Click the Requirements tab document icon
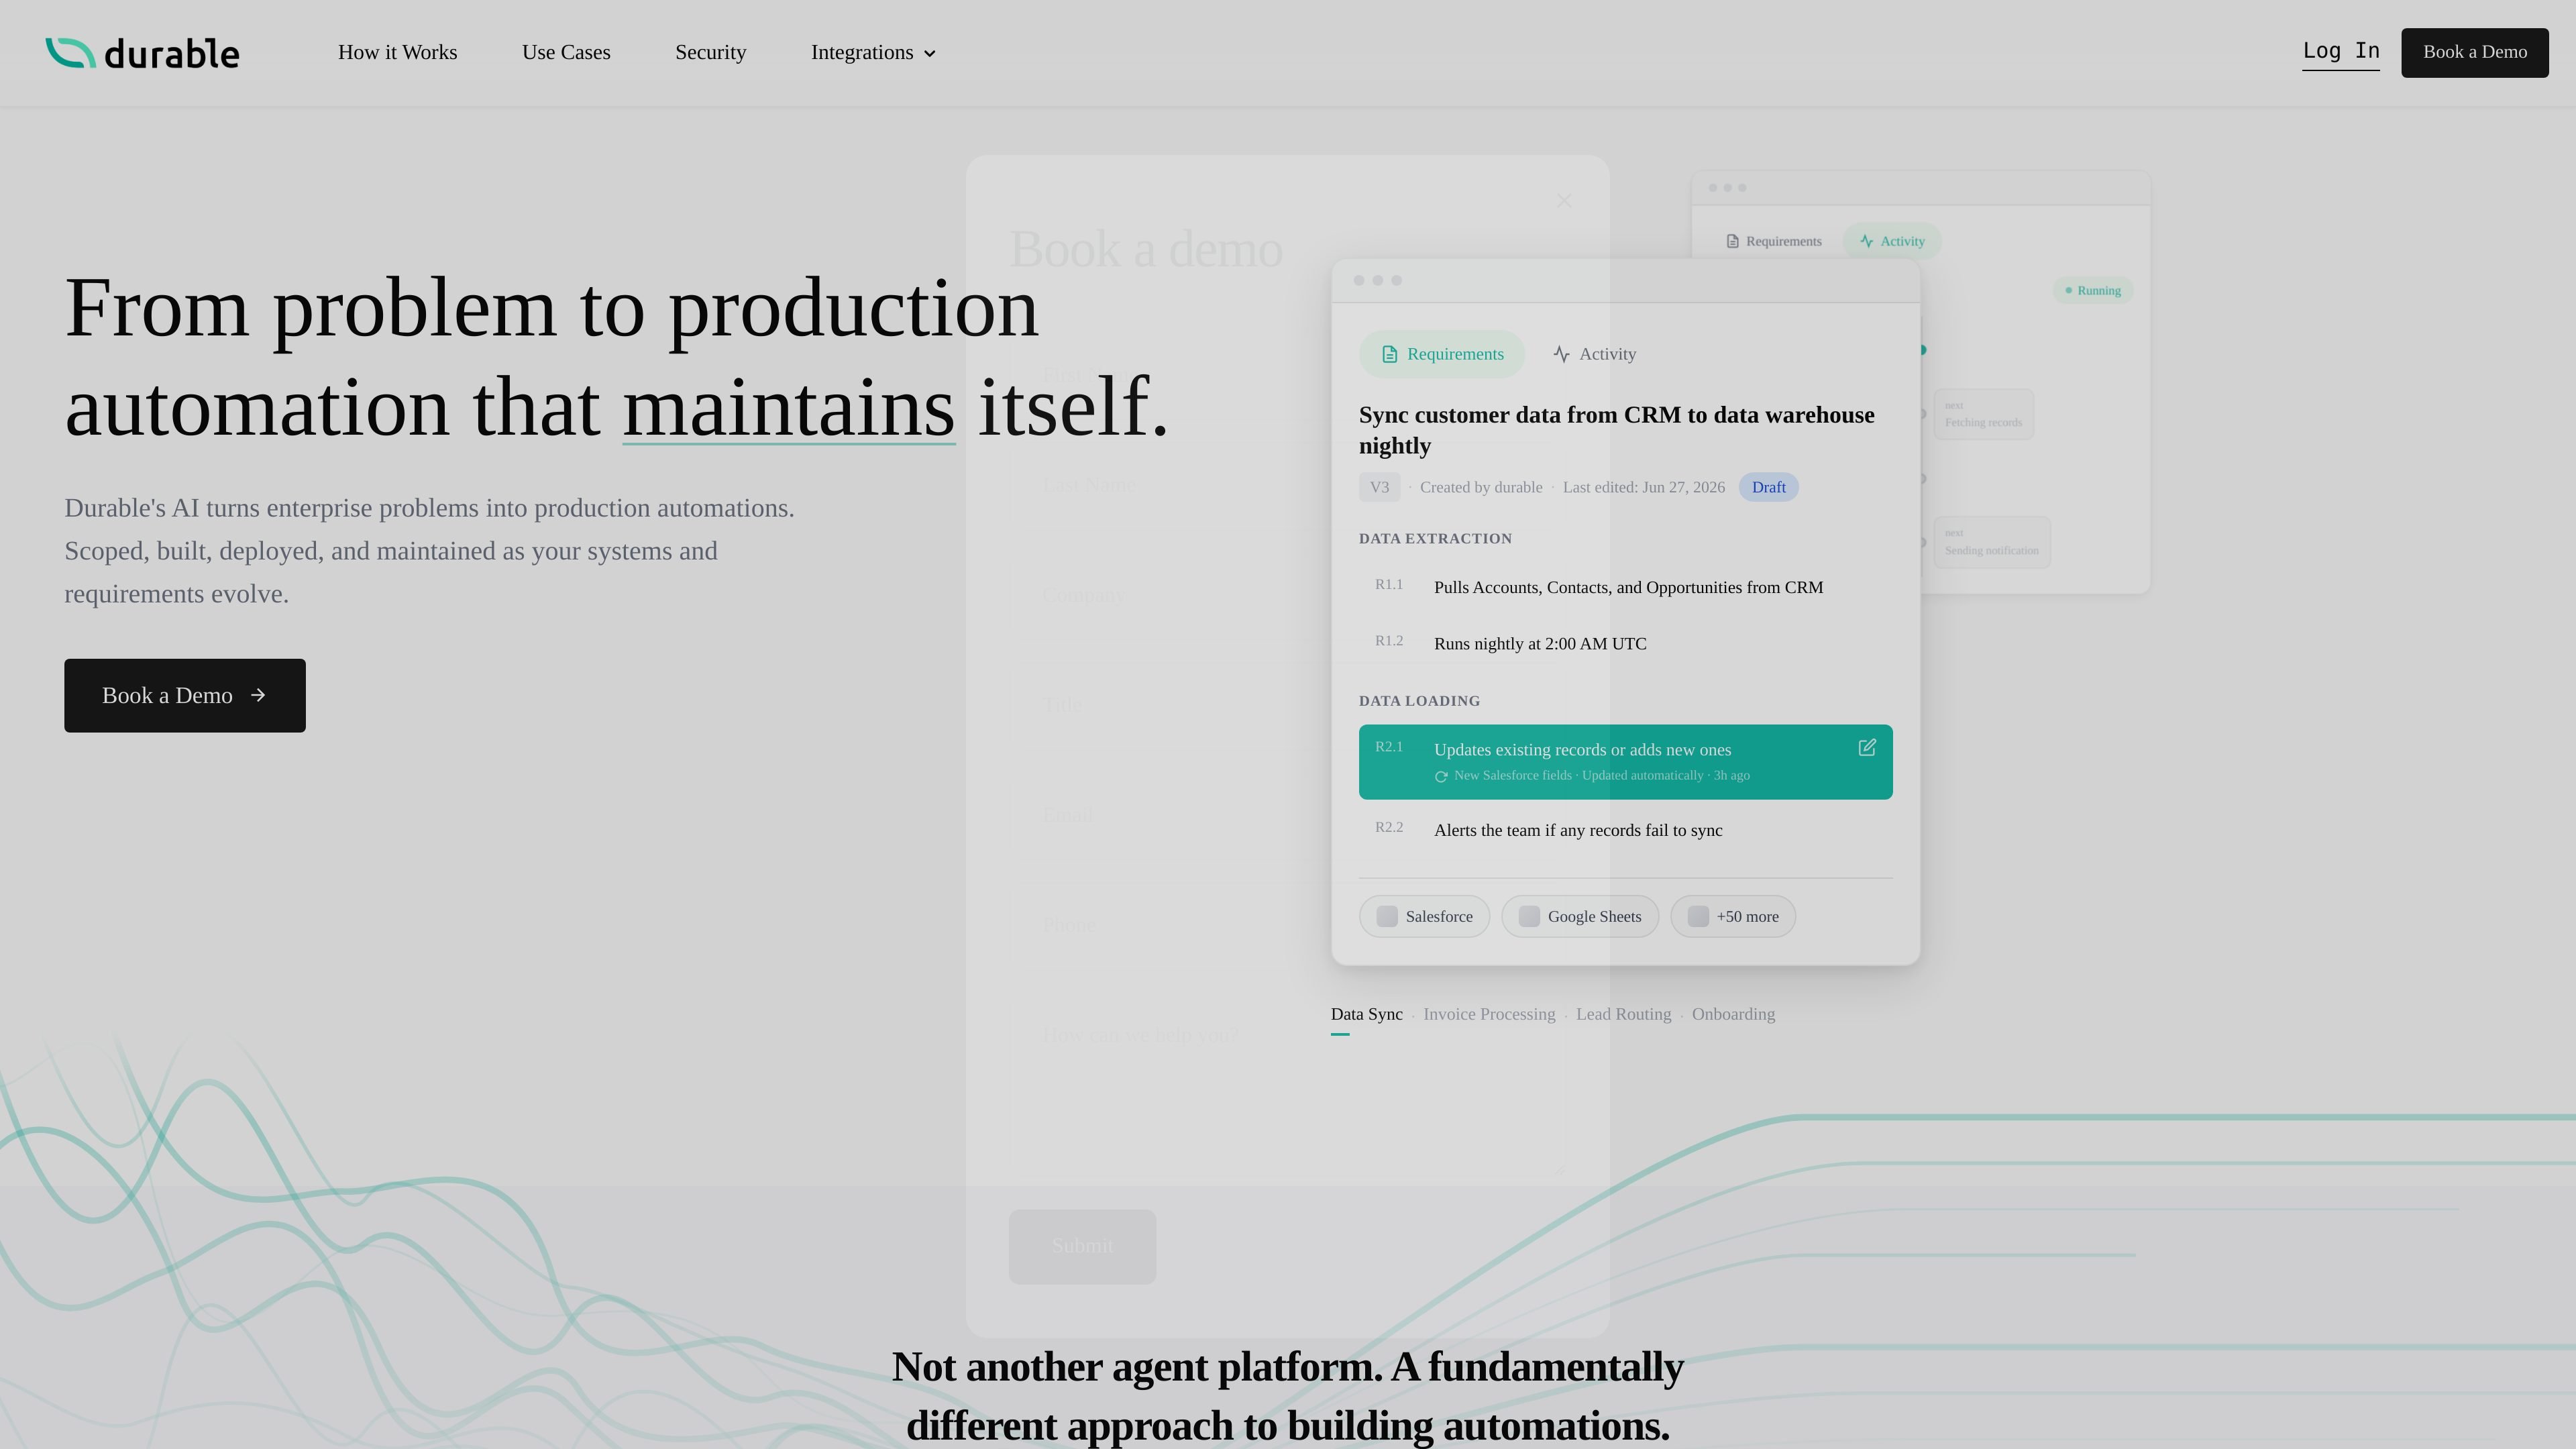Screen dimensions: 2576x1449 point(1389,355)
